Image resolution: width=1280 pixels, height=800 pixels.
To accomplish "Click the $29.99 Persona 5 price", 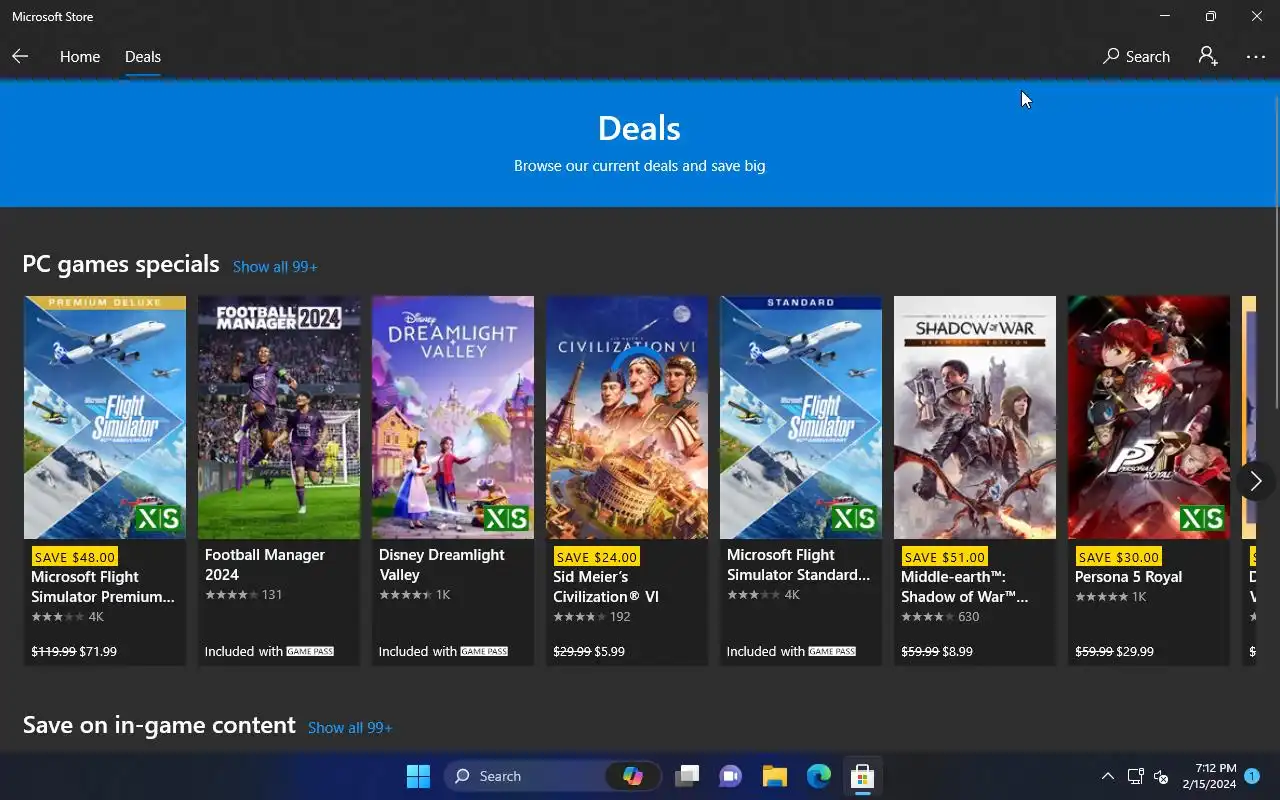I will pyautogui.click(x=1135, y=652).
